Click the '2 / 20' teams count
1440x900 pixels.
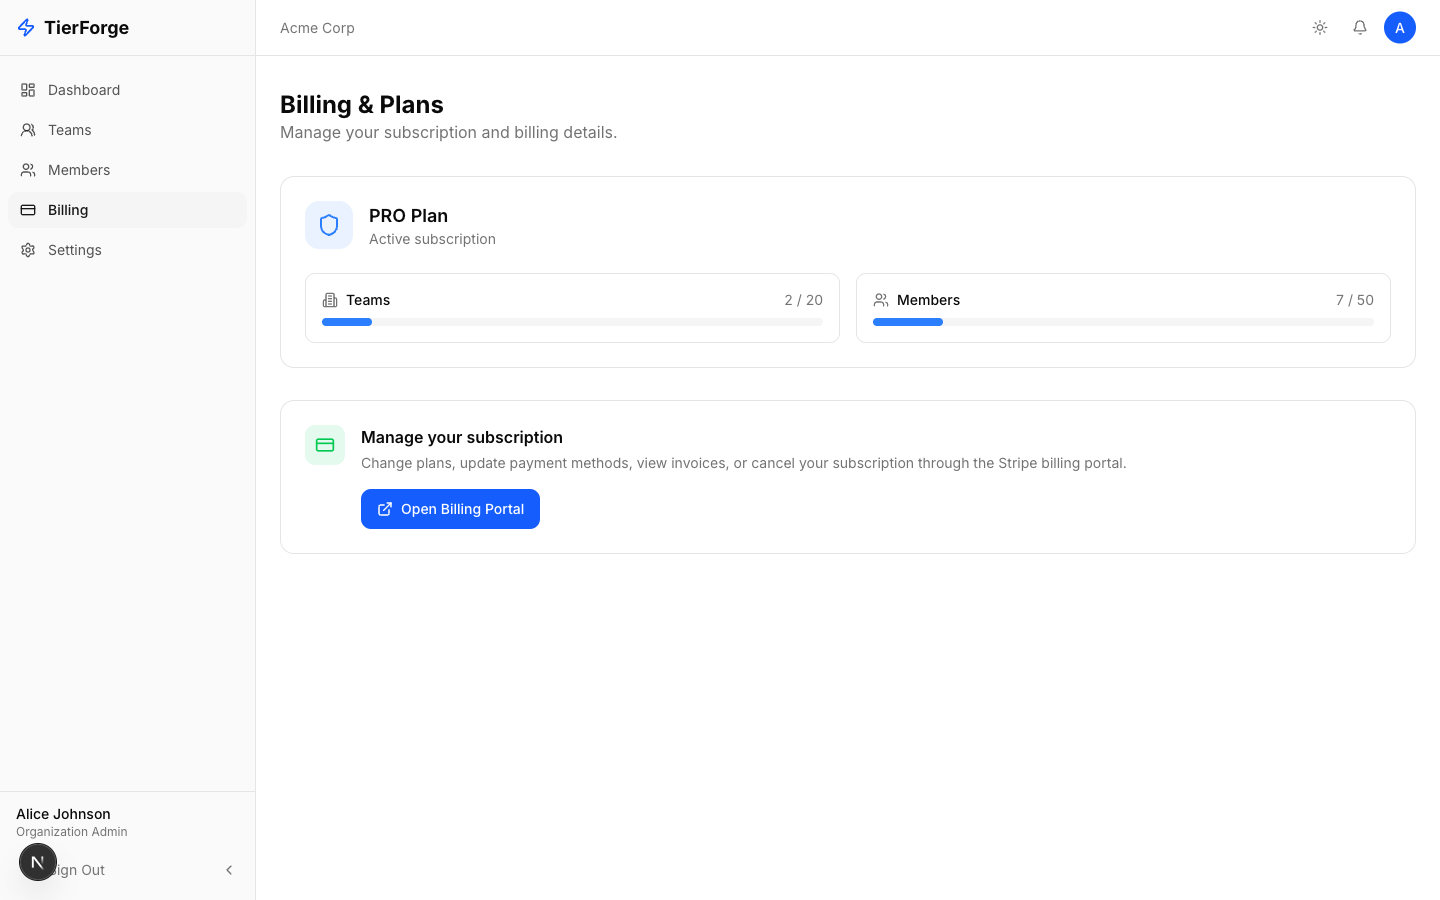tap(803, 300)
